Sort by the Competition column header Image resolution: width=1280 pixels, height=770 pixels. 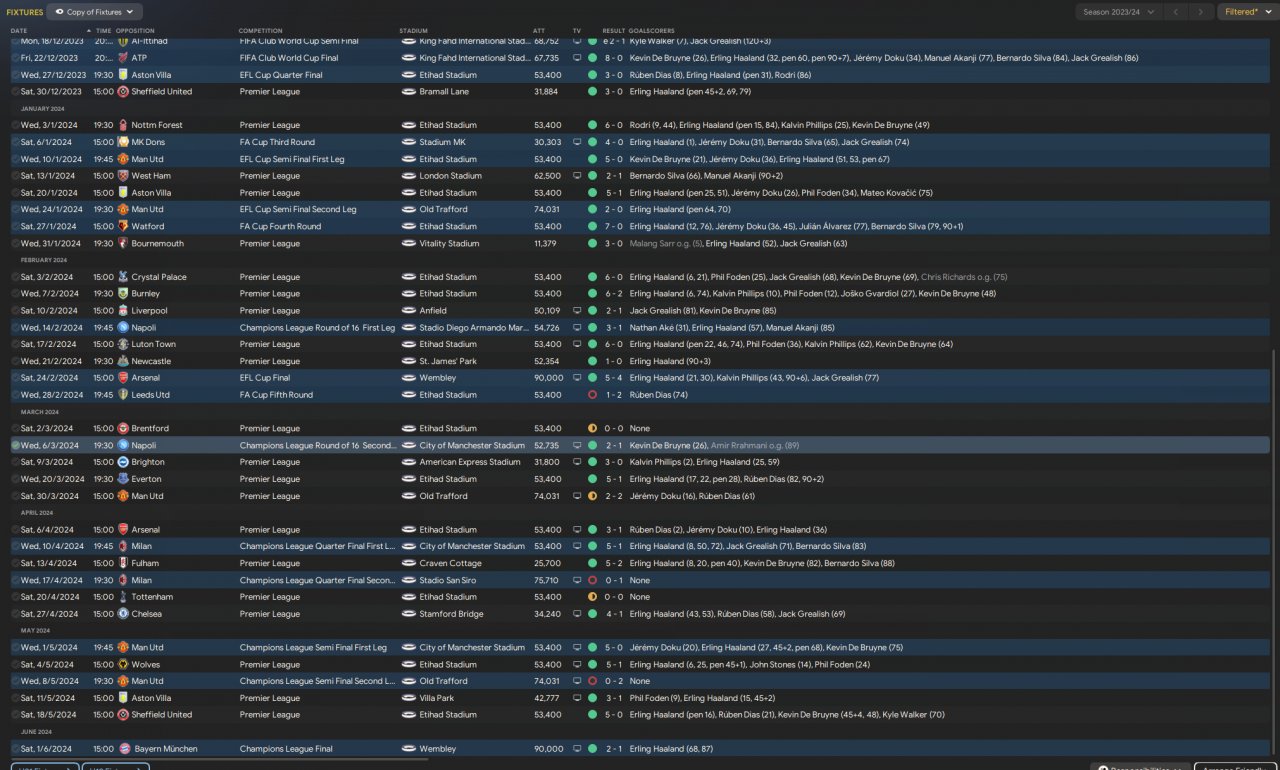(260, 31)
